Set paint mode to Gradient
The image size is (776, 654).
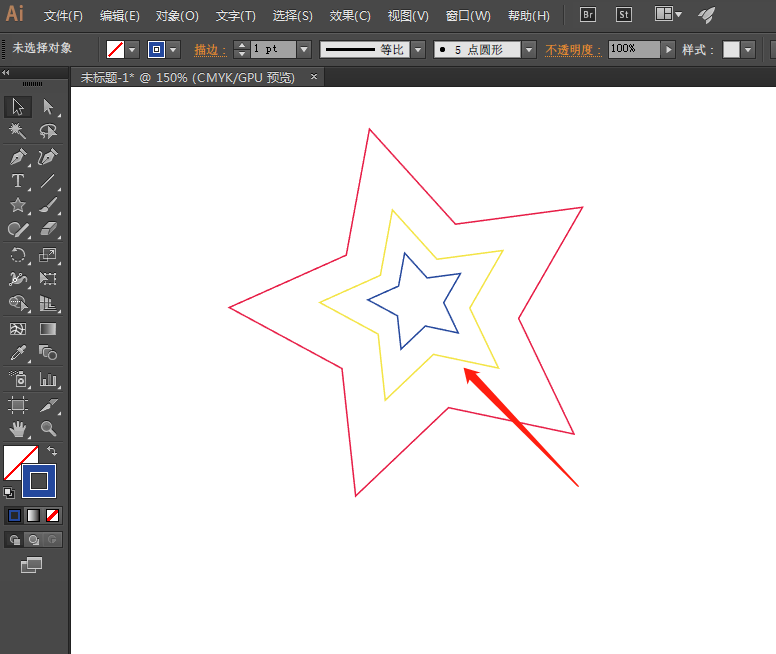click(34, 515)
